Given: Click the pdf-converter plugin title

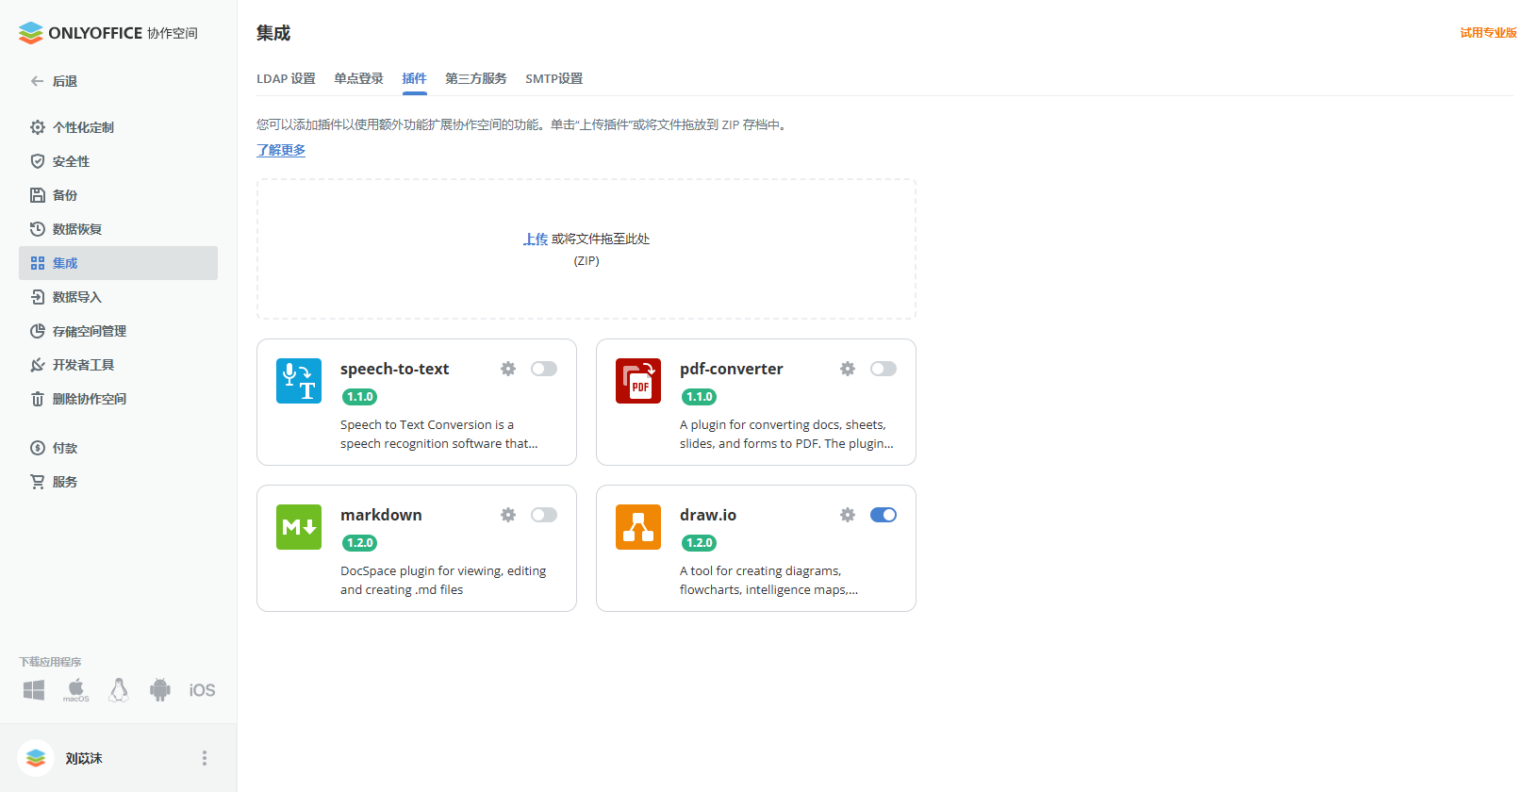Looking at the screenshot, I should [x=731, y=369].
